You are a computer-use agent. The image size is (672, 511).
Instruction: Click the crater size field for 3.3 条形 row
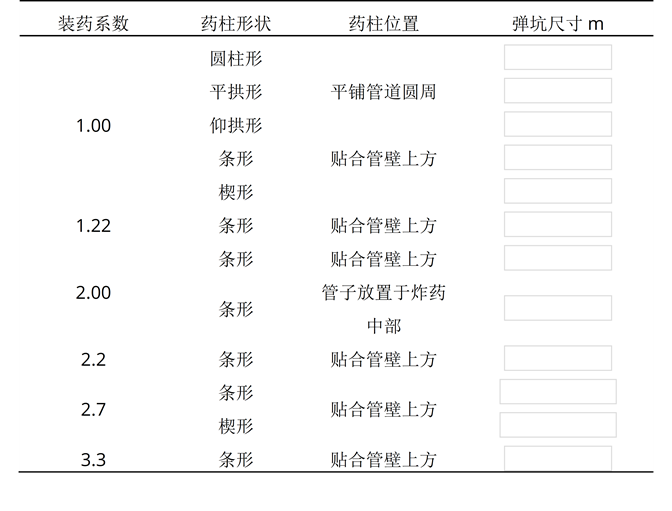coord(558,458)
